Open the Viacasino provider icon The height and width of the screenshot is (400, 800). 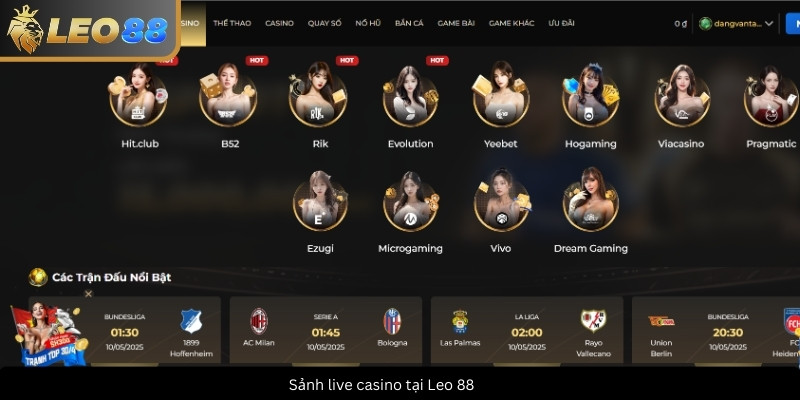click(681, 96)
